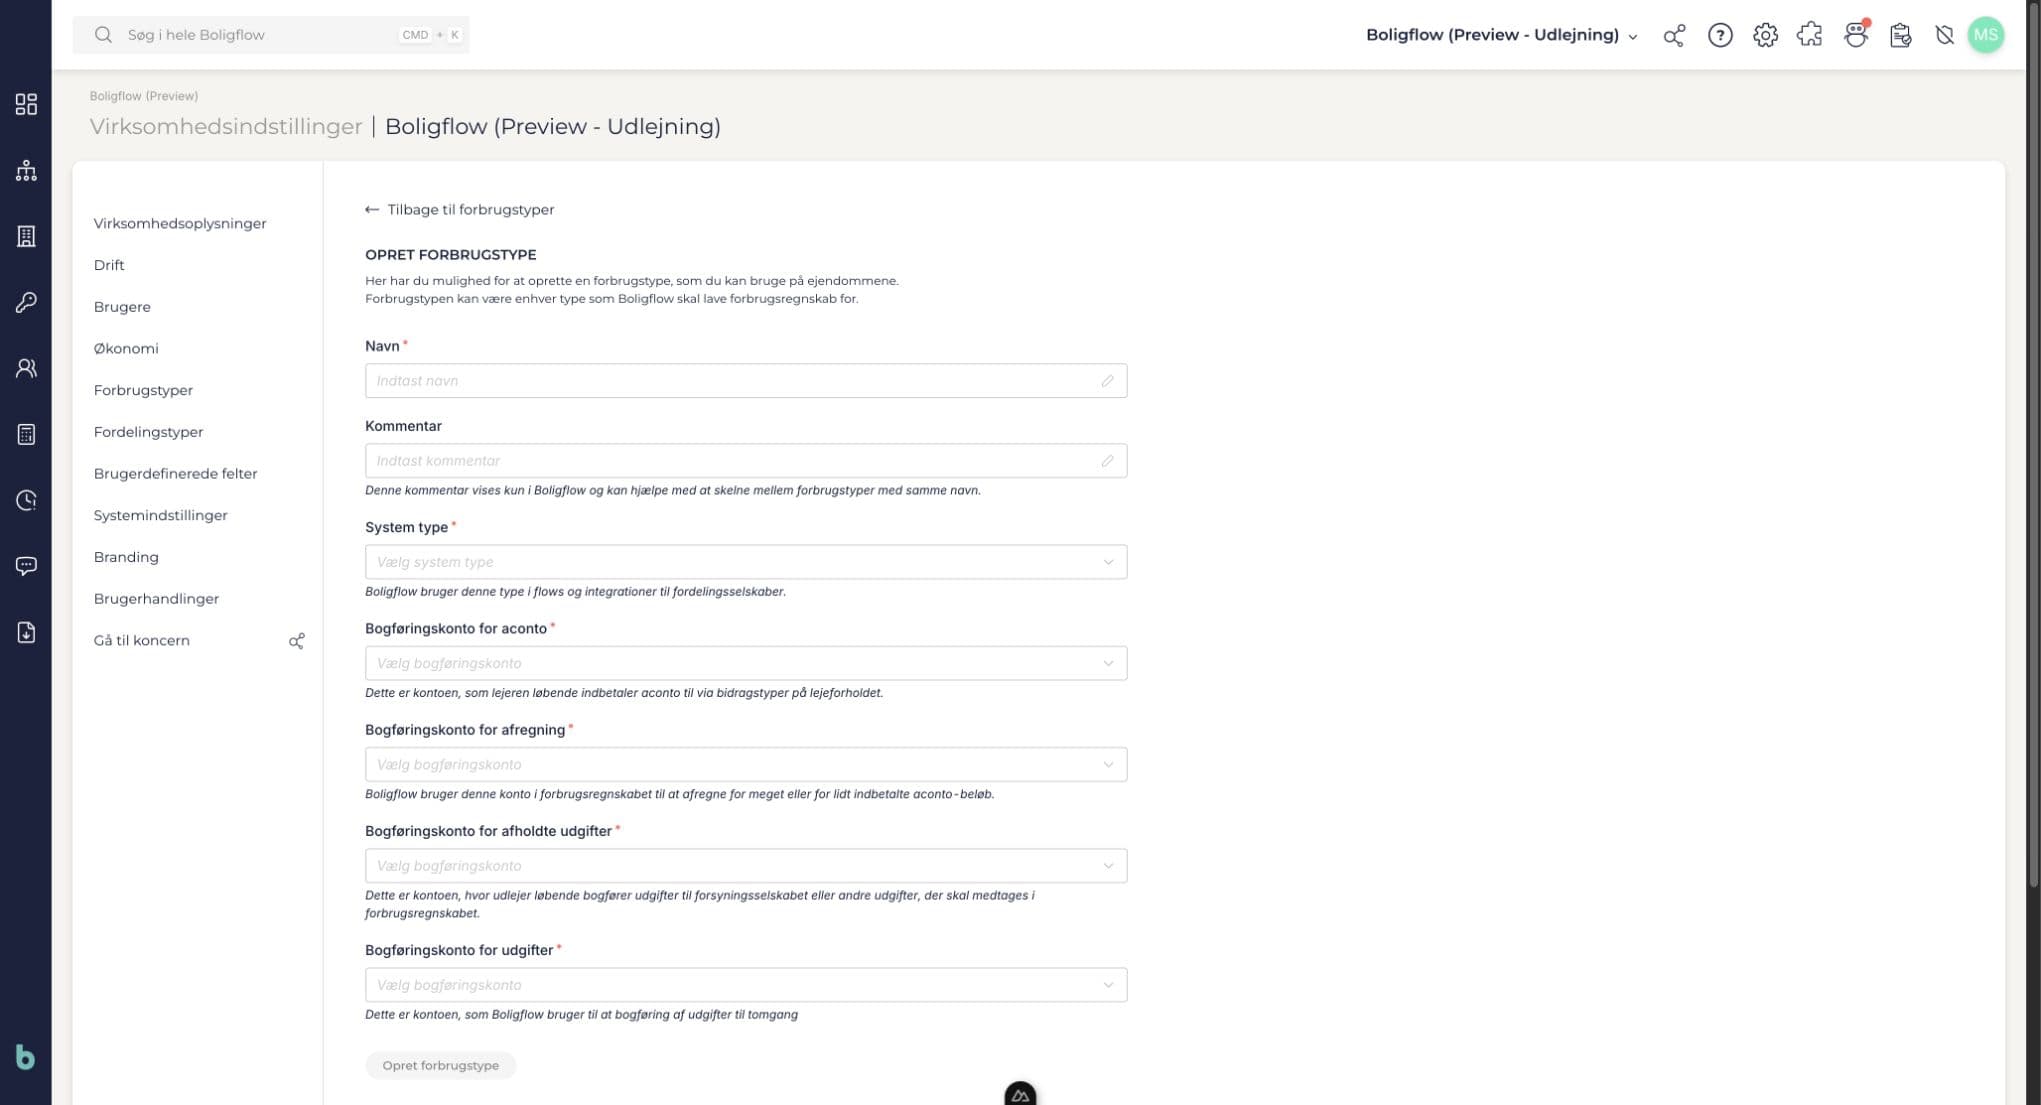Open the Bogføringskonto for aconto dropdown
This screenshot has height=1105, width=2041.
coord(746,663)
